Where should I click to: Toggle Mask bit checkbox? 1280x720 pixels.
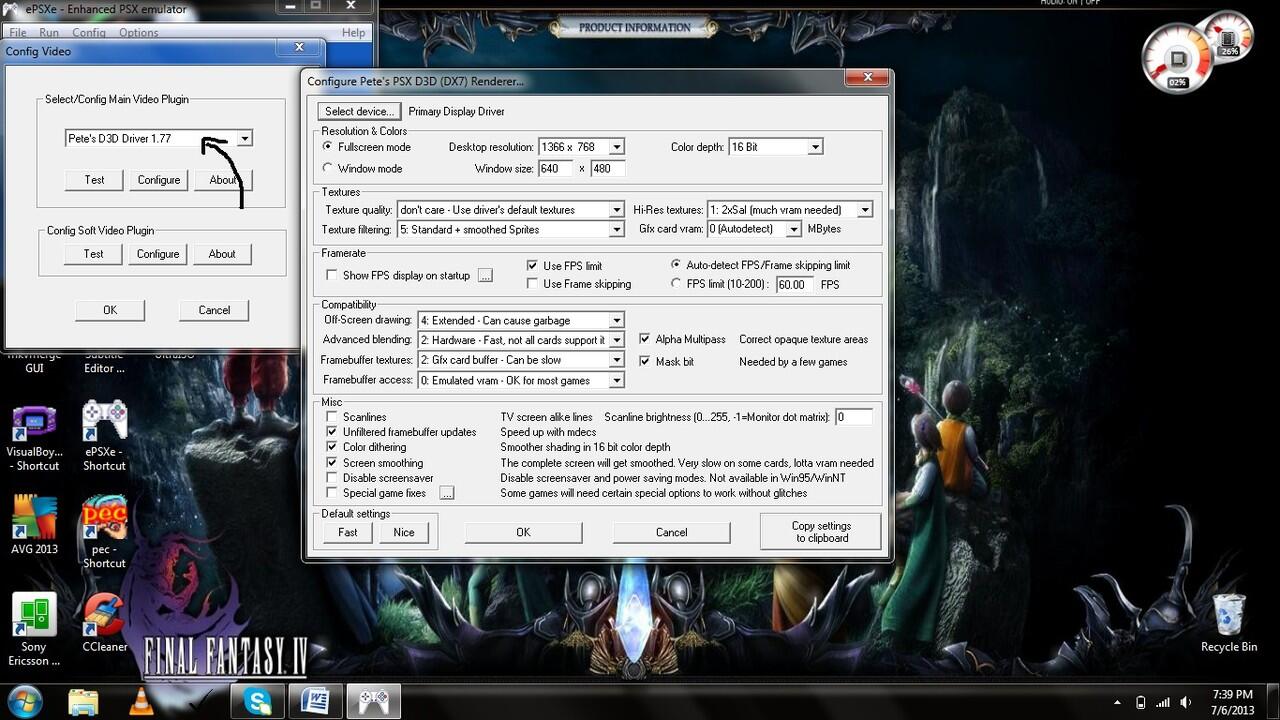[644, 361]
